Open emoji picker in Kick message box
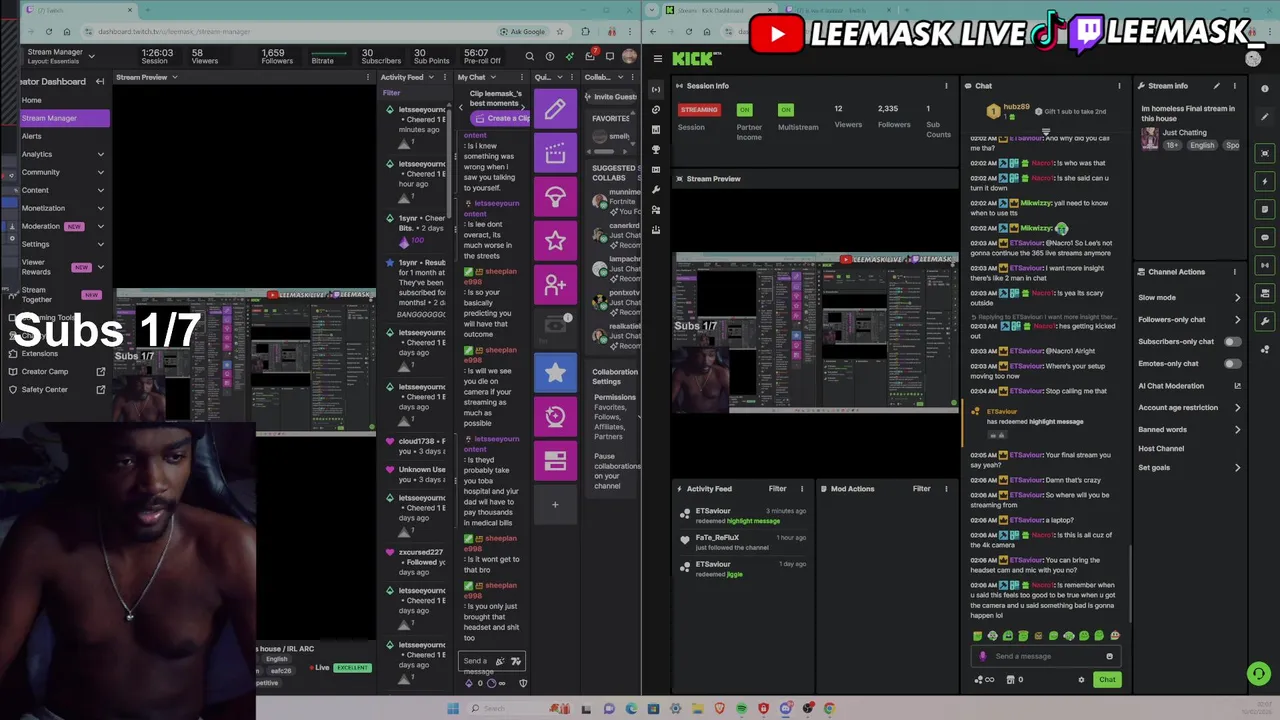The image size is (1280, 720). tap(1109, 656)
